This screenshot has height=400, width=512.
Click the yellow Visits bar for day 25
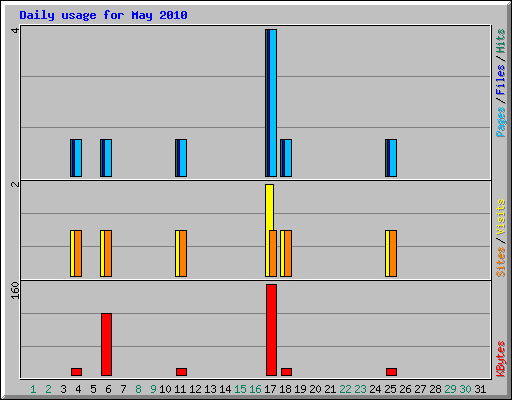[x=387, y=253]
